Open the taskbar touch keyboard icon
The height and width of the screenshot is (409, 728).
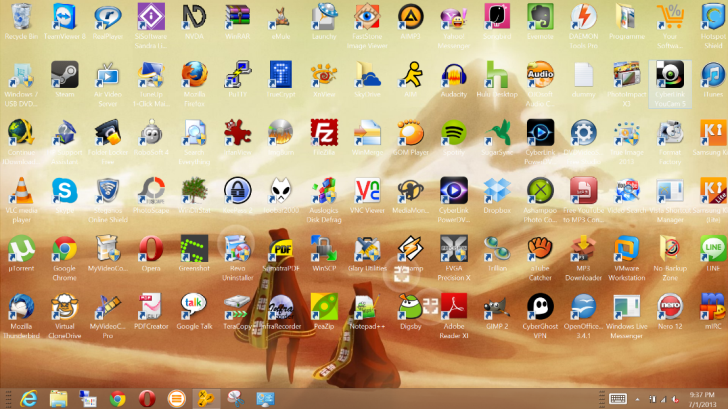[x=618, y=399]
